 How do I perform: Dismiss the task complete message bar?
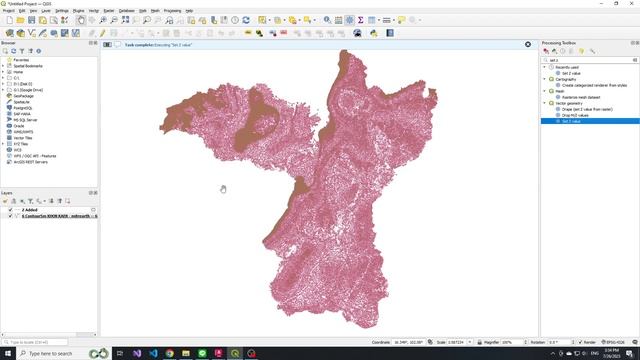(528, 44)
